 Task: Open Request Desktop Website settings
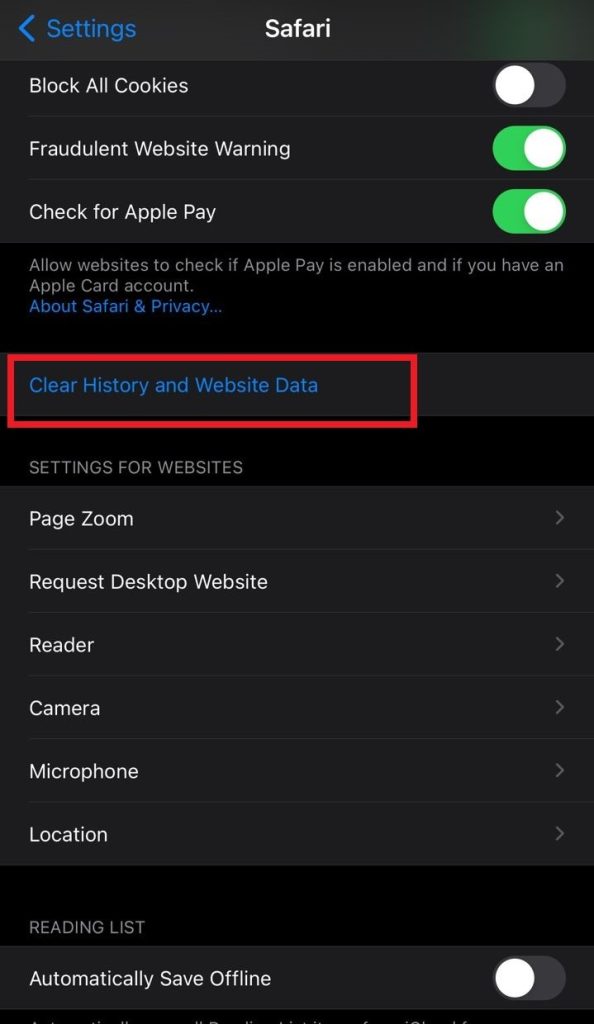(297, 581)
